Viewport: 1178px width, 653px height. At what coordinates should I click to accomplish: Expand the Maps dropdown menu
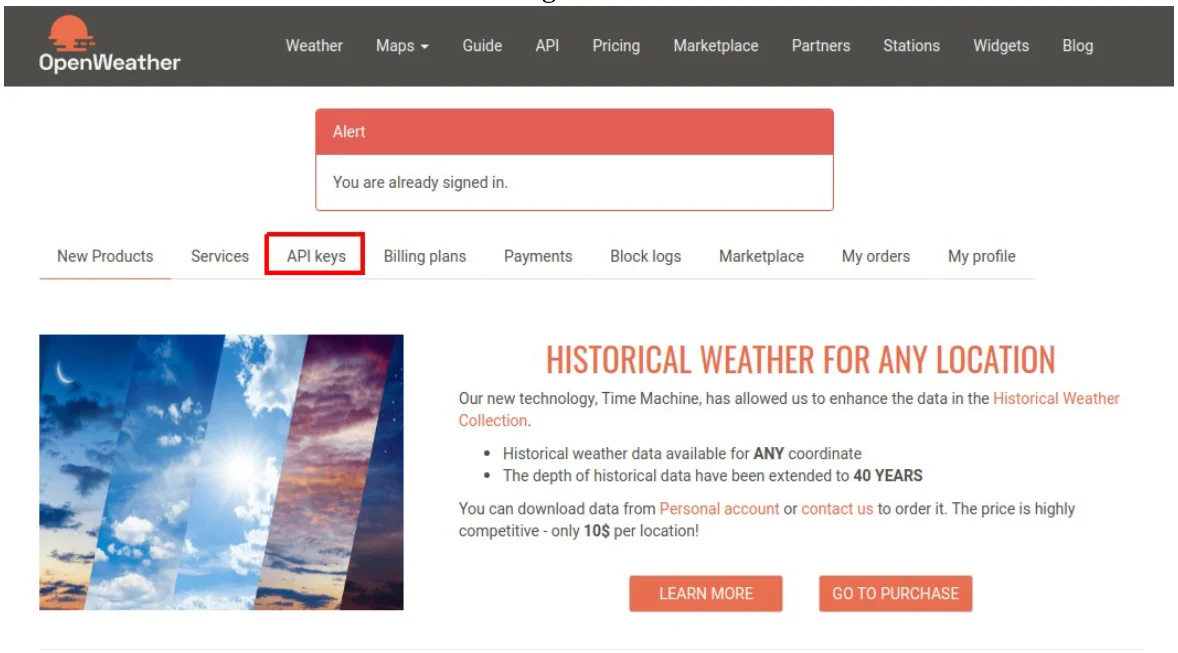point(402,46)
